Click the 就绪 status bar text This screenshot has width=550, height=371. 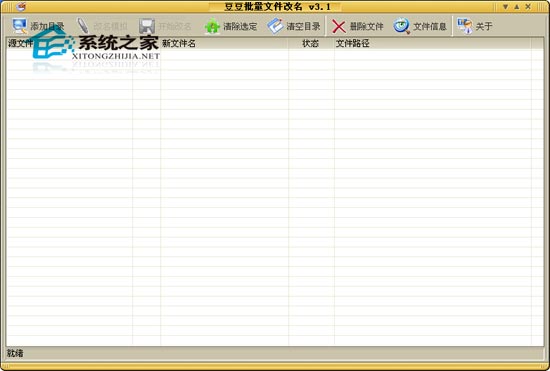(x=15, y=353)
